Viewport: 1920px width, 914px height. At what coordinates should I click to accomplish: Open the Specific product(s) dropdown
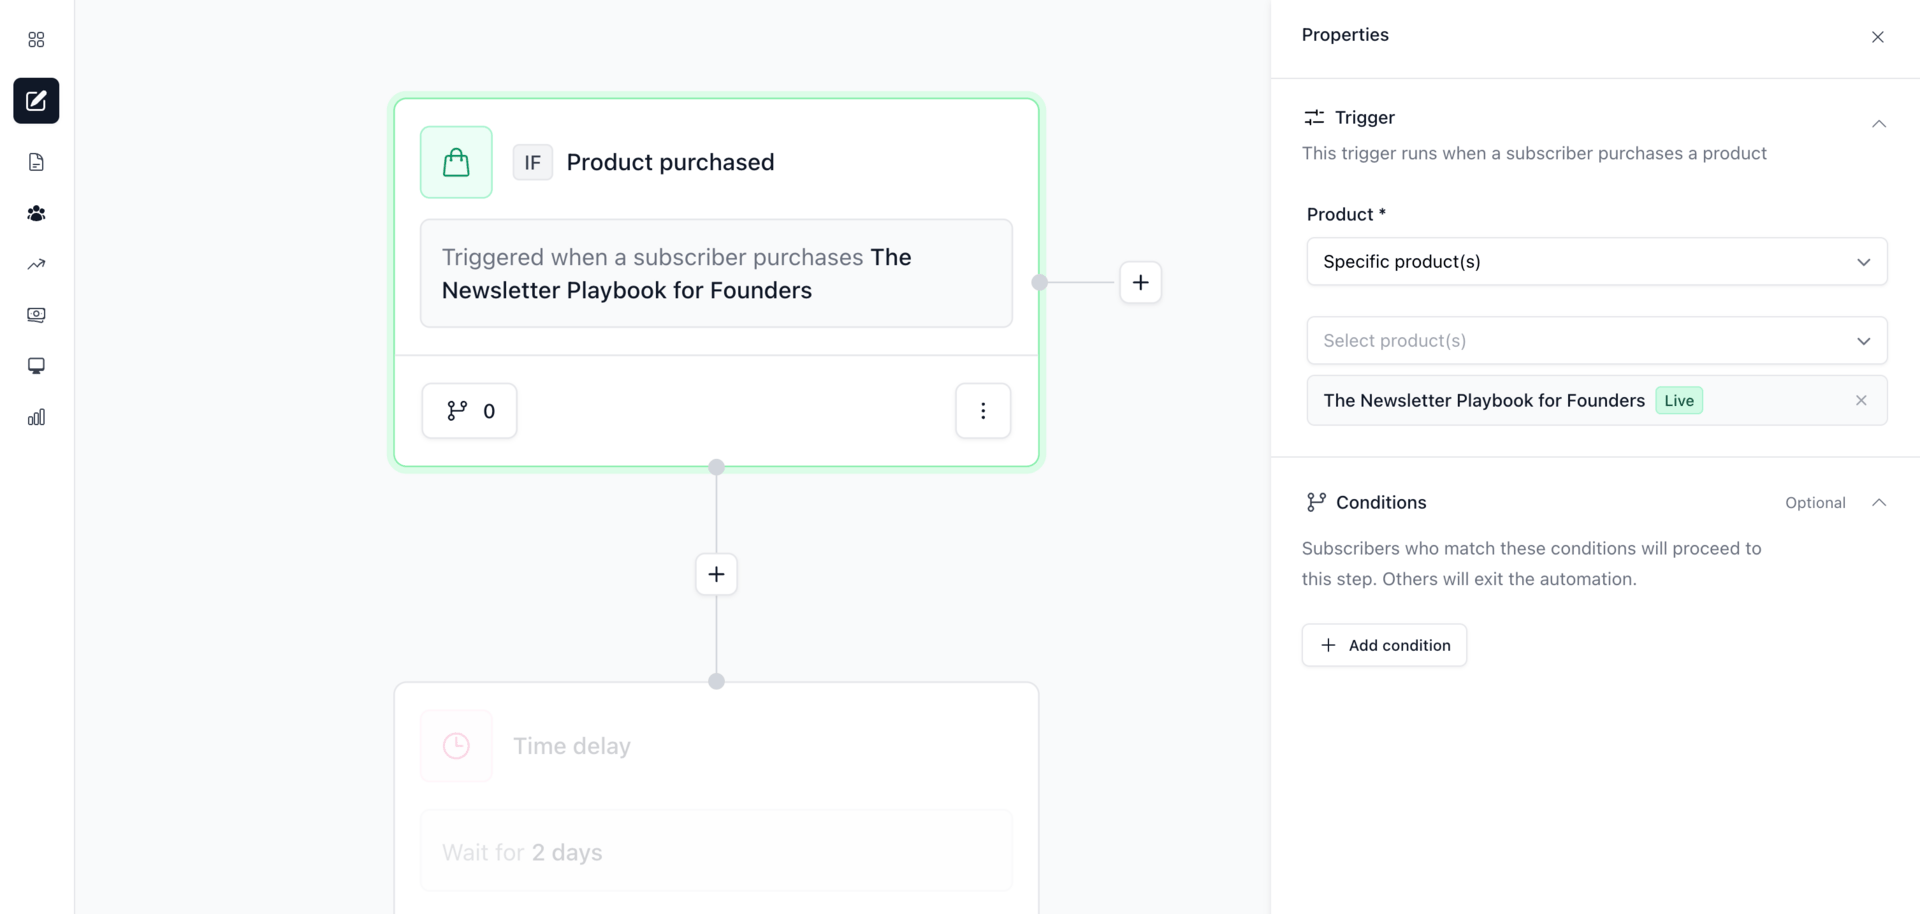(1596, 262)
